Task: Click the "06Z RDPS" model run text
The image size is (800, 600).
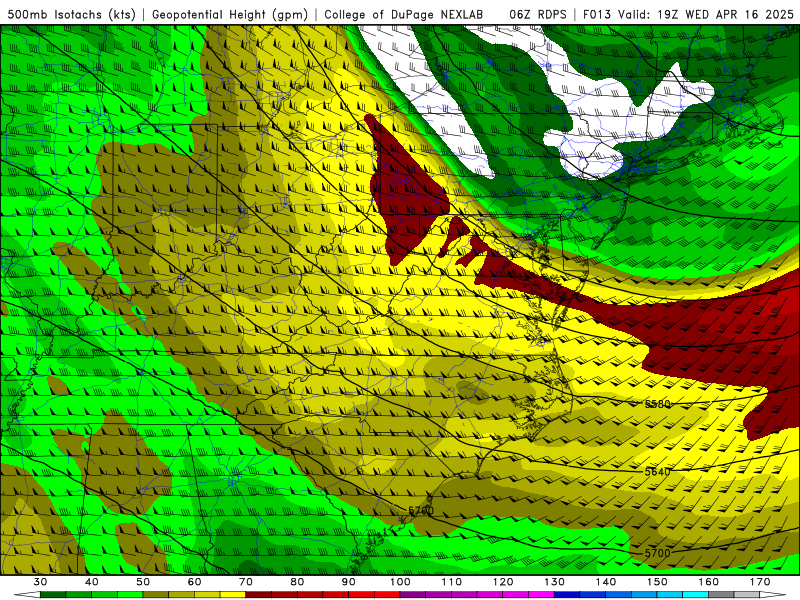Action: coord(538,14)
